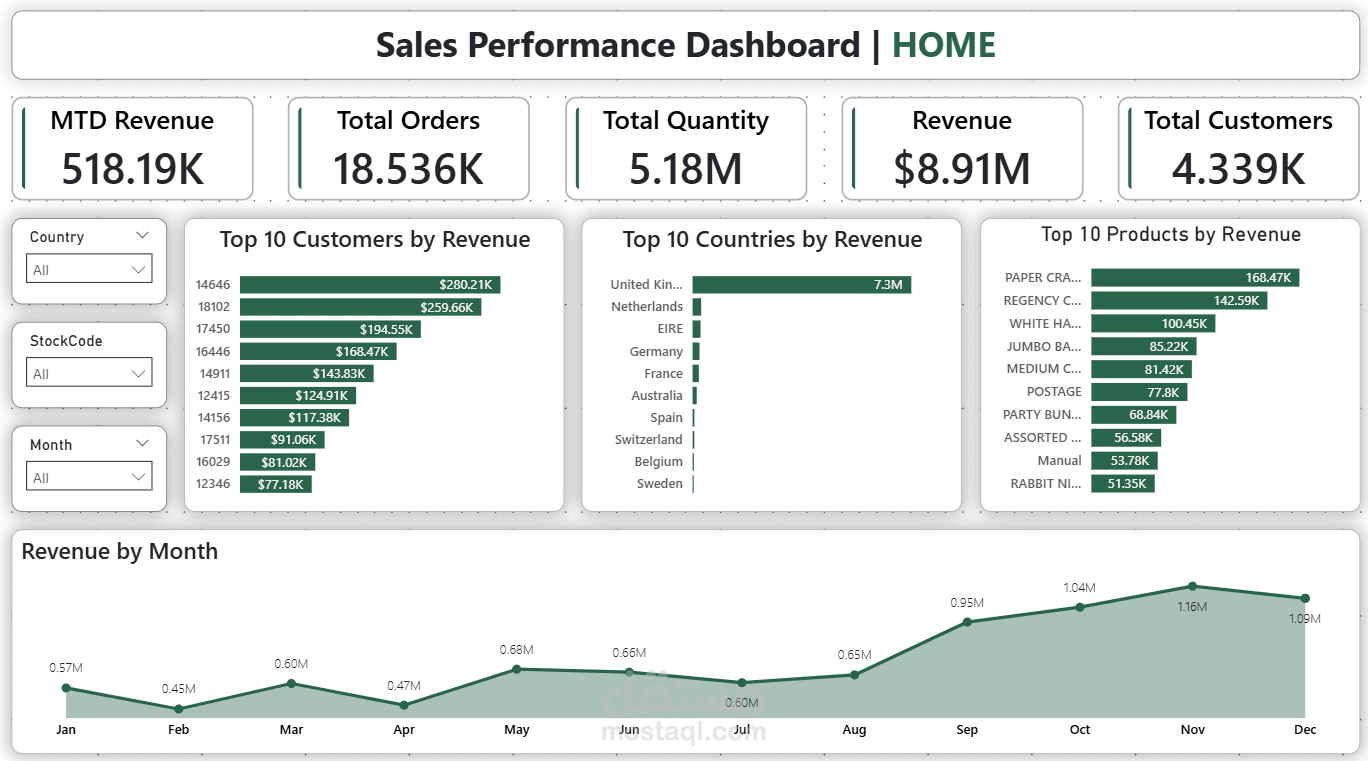Image resolution: width=1368 pixels, height=761 pixels.
Task: Click the United Kingdom bar in countries chart
Action: [x=800, y=284]
